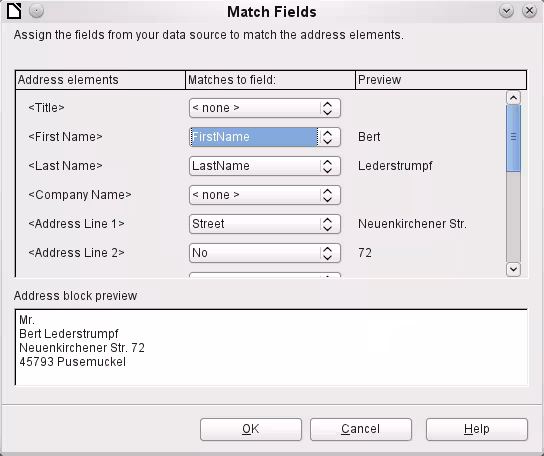The image size is (544, 456).
Task: Click the spinner arrows of the Title combo box
Action: 327,108
